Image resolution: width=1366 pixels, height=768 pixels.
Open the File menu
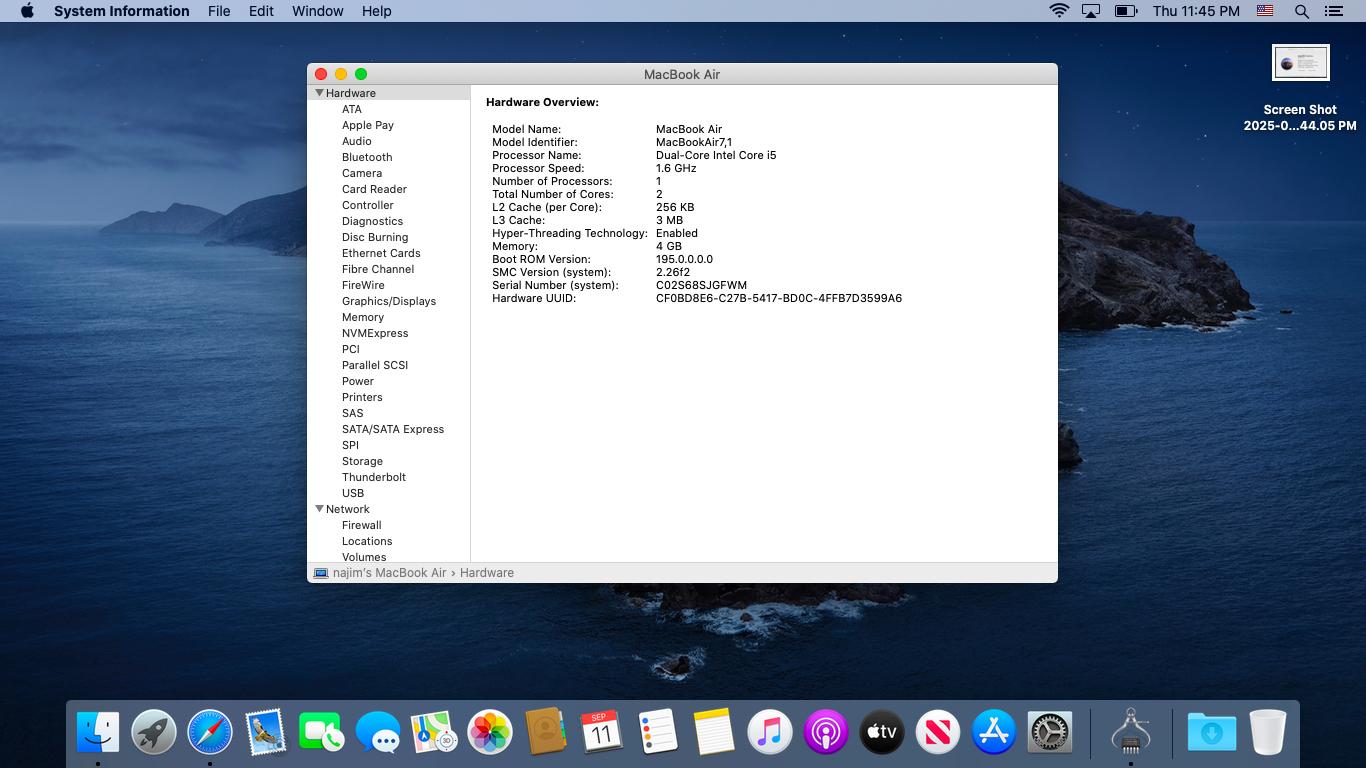[x=219, y=11]
